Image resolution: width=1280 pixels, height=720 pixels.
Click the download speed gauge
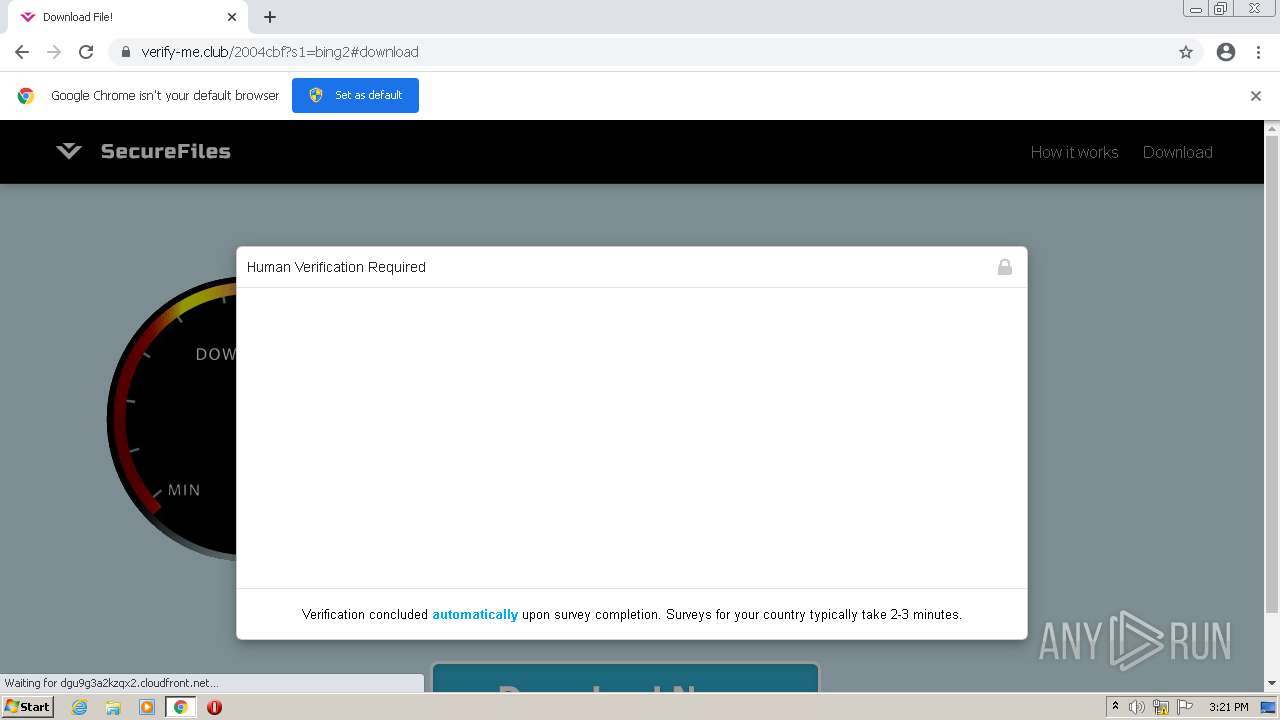(x=172, y=418)
